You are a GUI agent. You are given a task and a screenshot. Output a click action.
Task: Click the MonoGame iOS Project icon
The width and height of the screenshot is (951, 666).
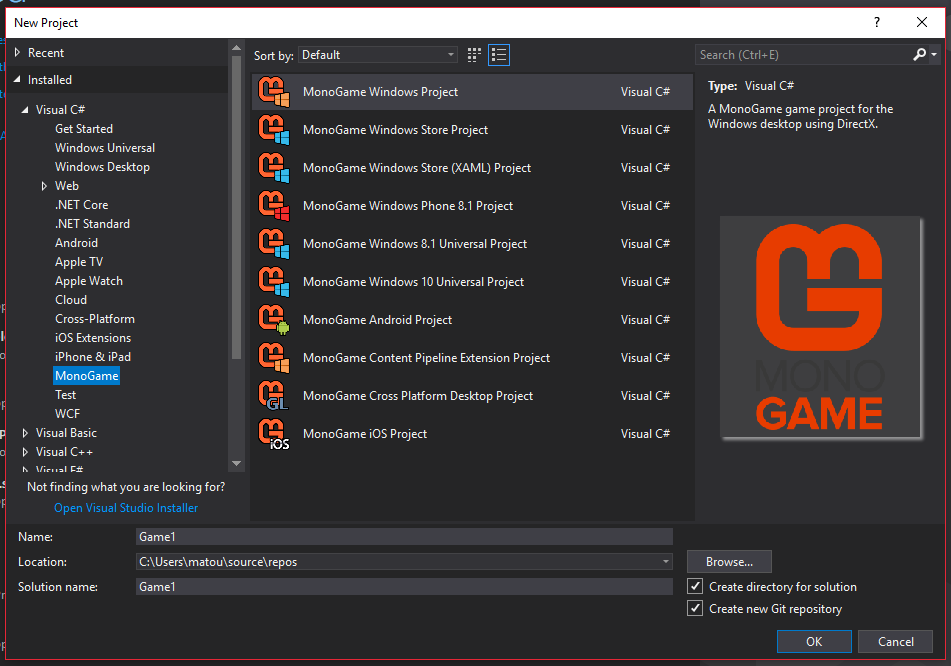273,434
